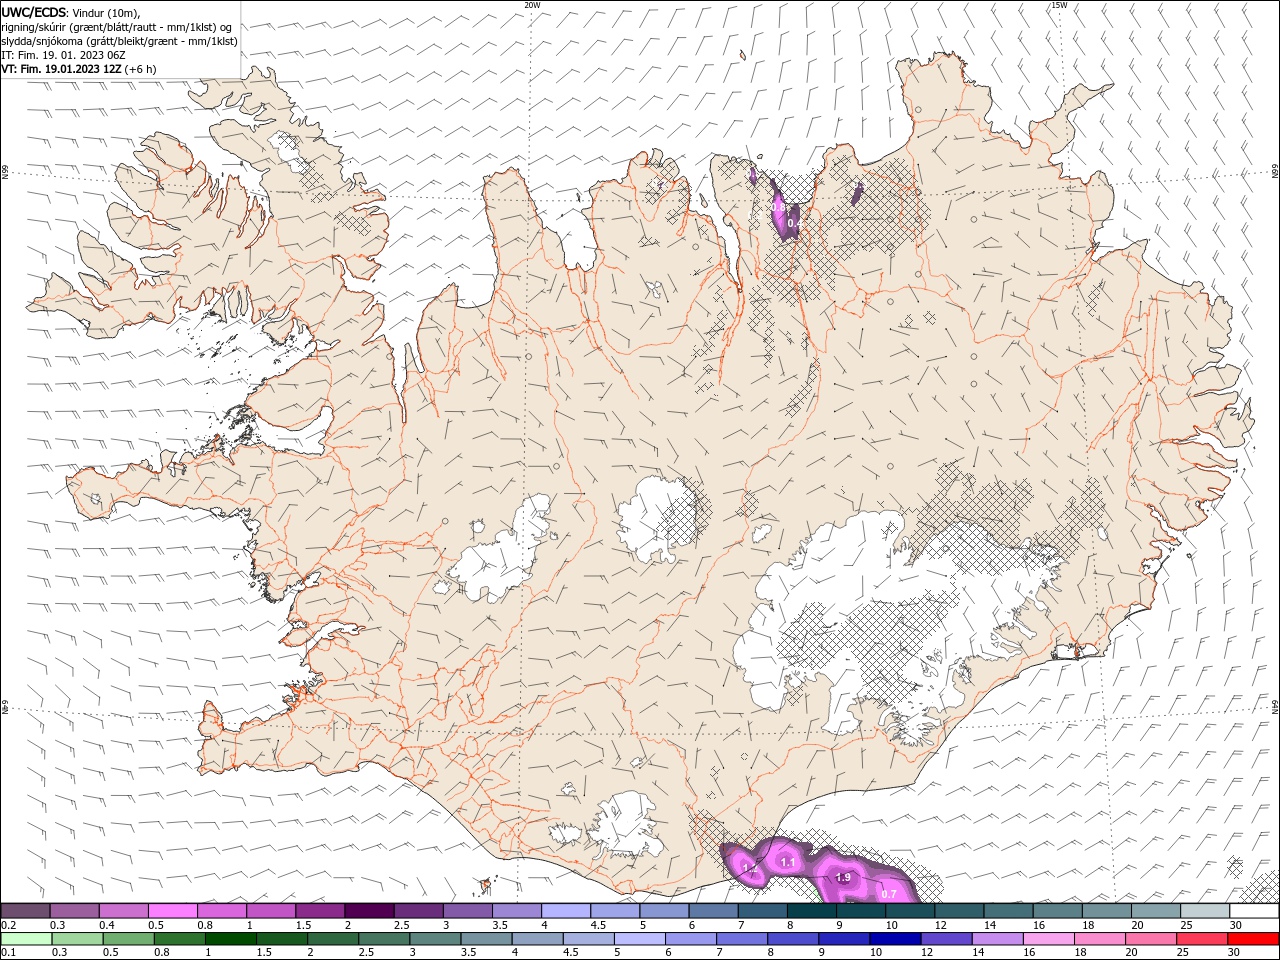Click the 8 dark teal swatch in snow legend
This screenshot has height=960, width=1280.
click(x=811, y=911)
